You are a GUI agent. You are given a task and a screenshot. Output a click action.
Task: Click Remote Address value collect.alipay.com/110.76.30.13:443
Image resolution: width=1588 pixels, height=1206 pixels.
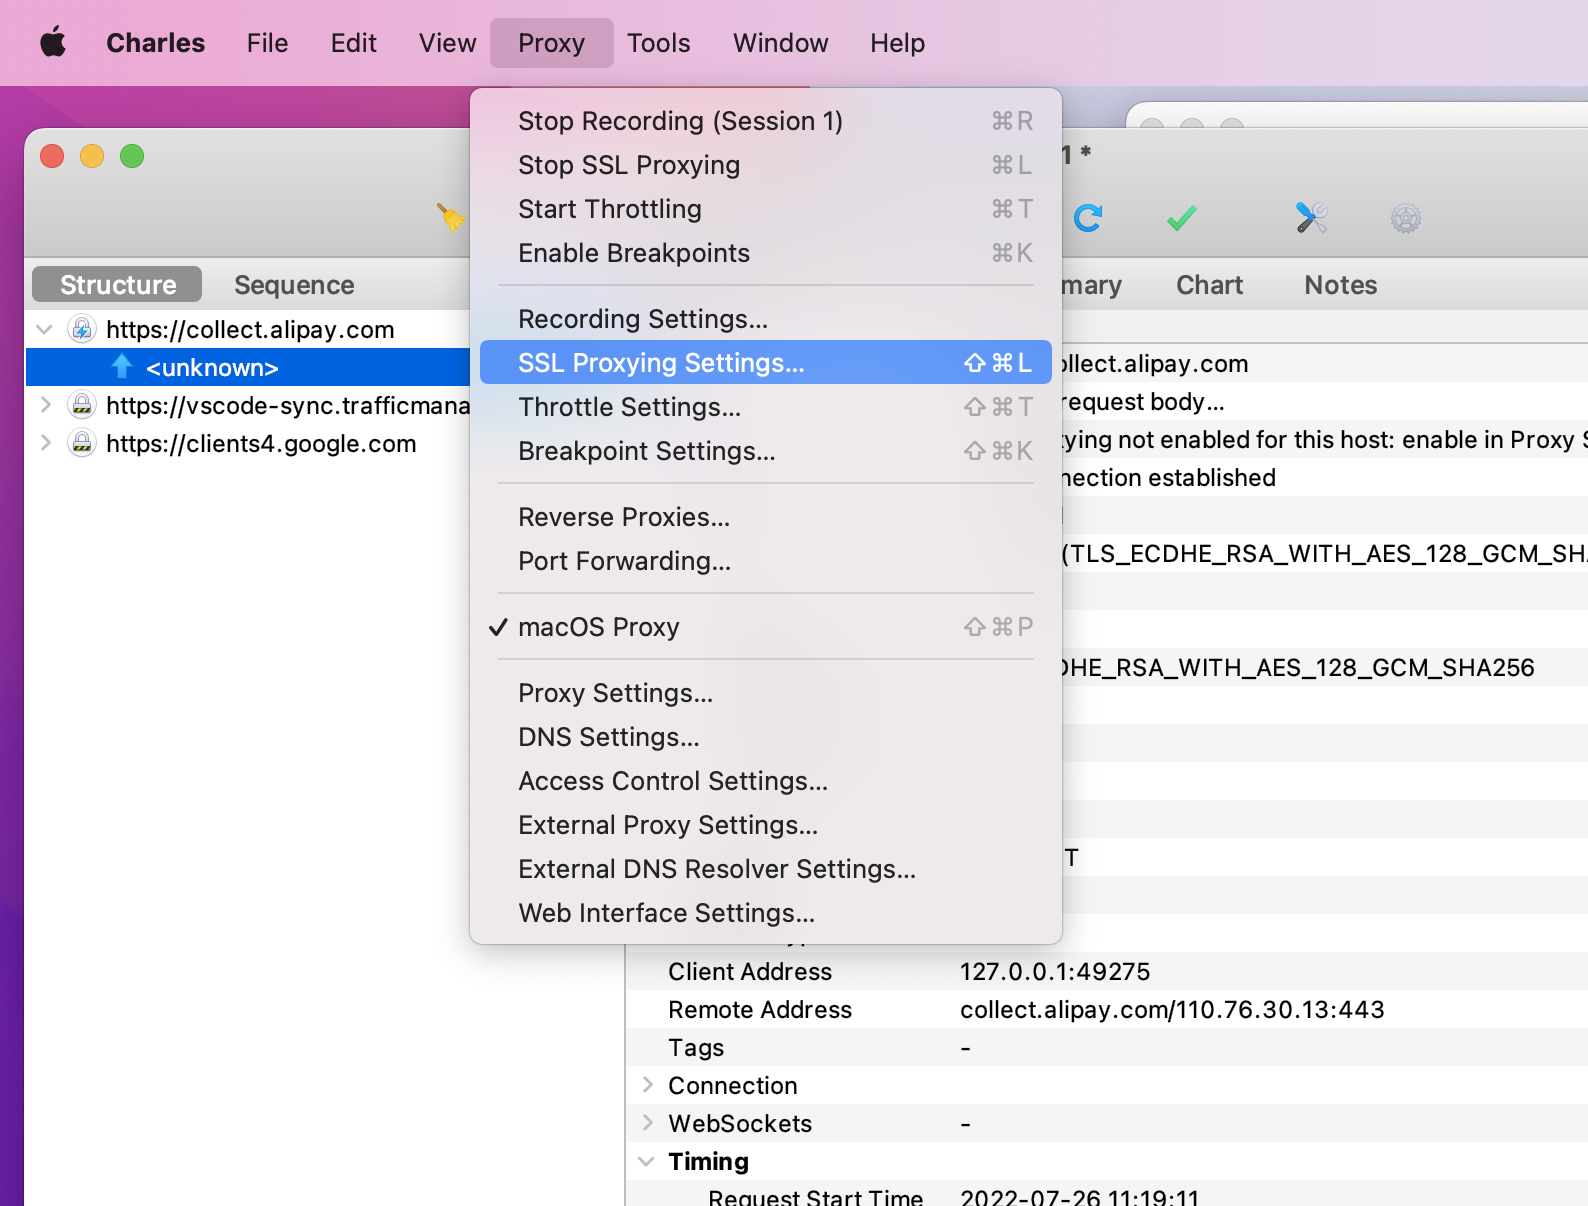tap(1172, 1009)
